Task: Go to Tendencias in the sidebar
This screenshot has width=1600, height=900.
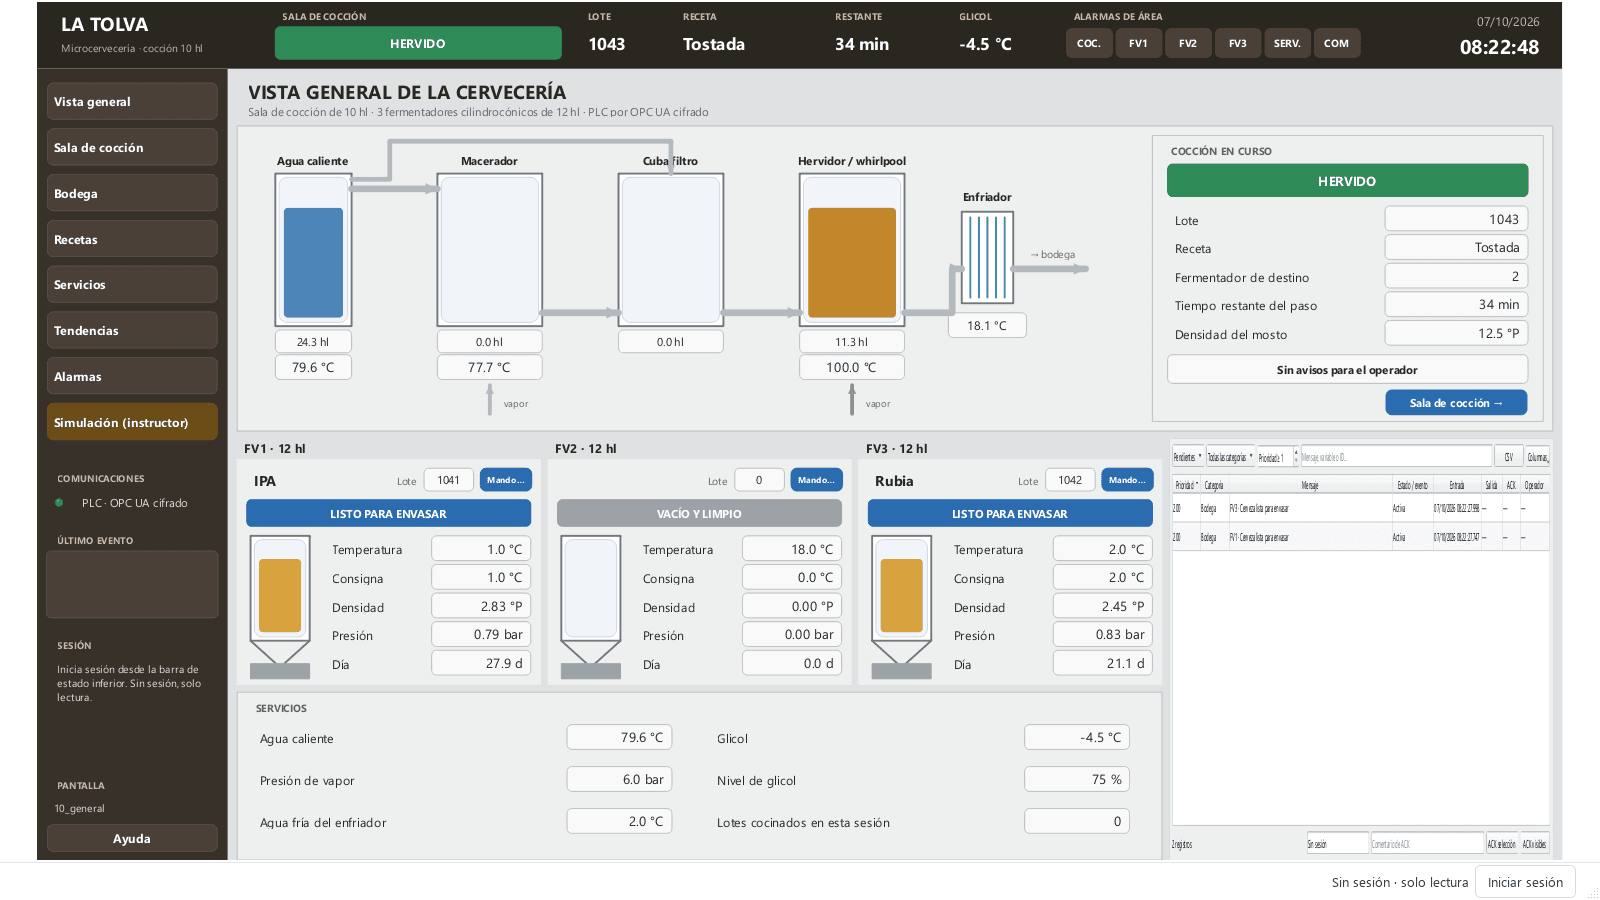Action: 132,330
